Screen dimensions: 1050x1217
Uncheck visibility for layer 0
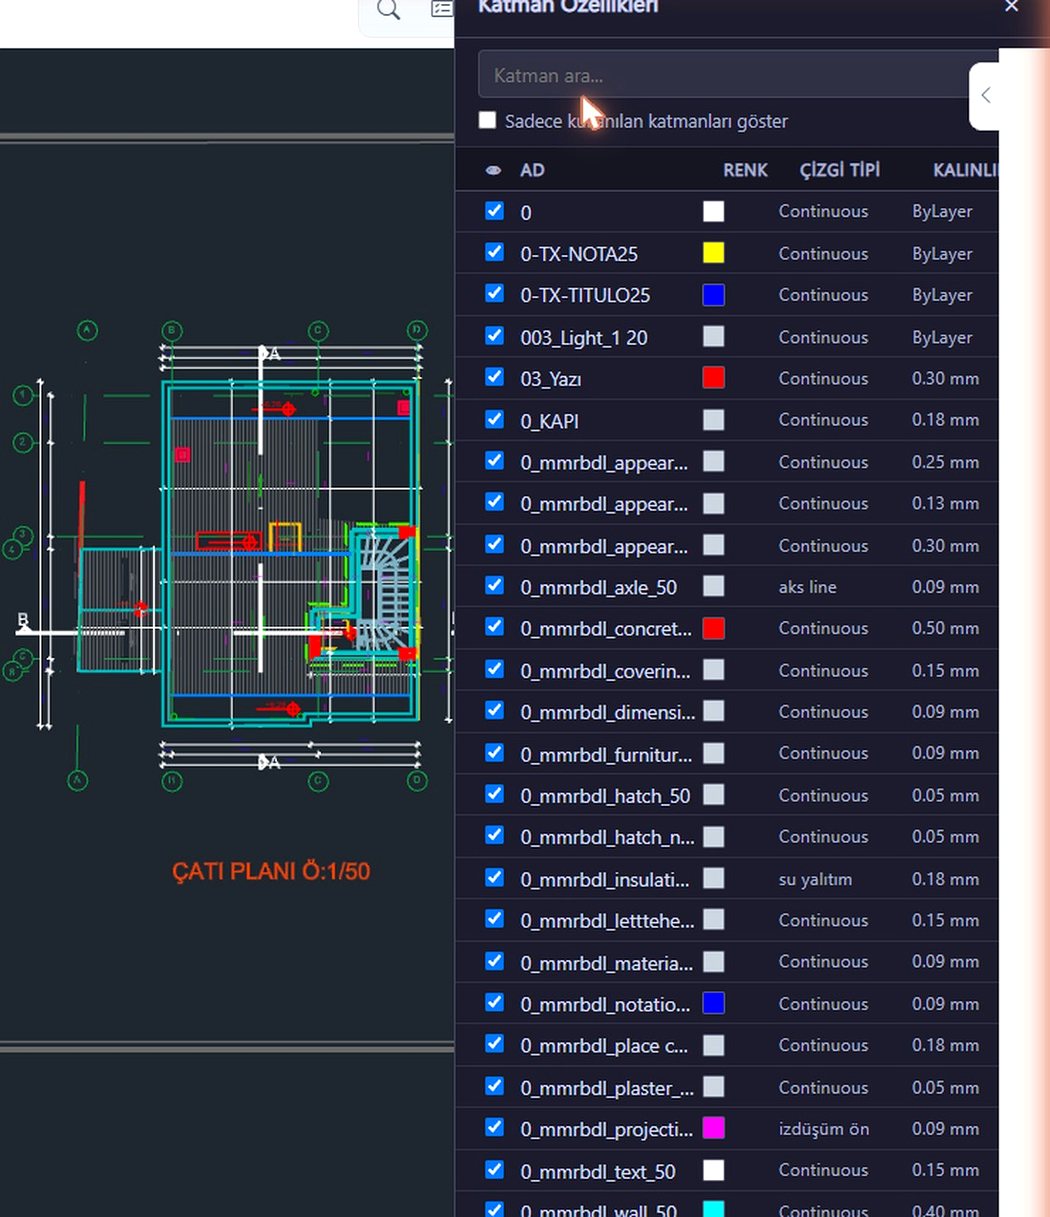tap(494, 211)
